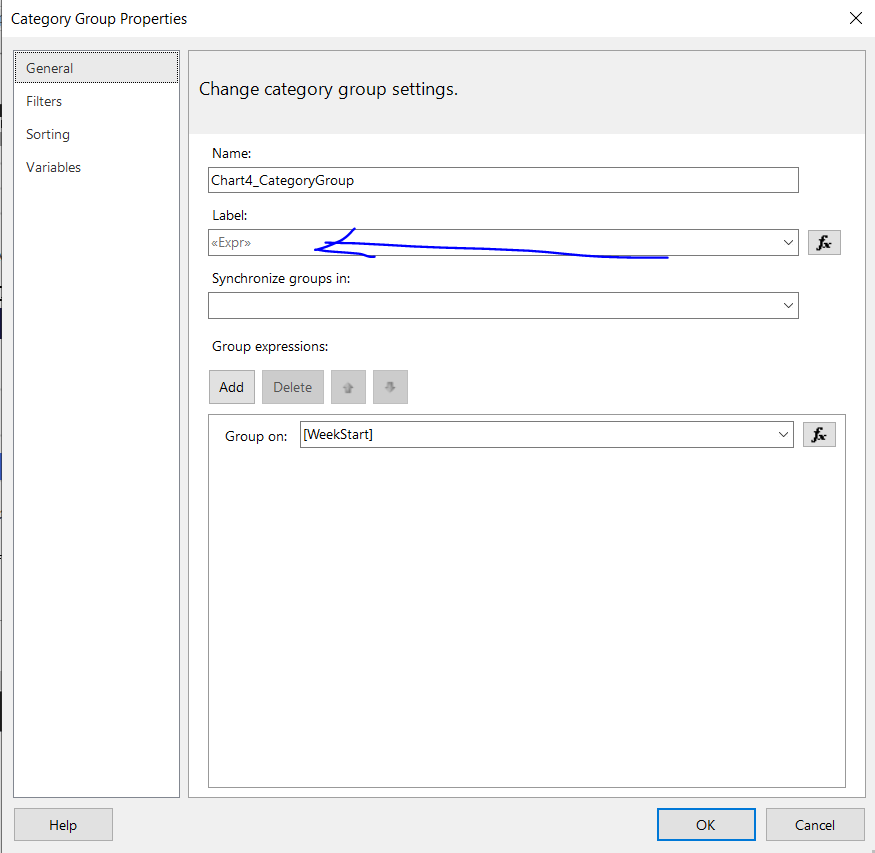The width and height of the screenshot is (875, 853).
Task: Expand the Group on [WeekStart] dropdown
Action: [x=783, y=435]
